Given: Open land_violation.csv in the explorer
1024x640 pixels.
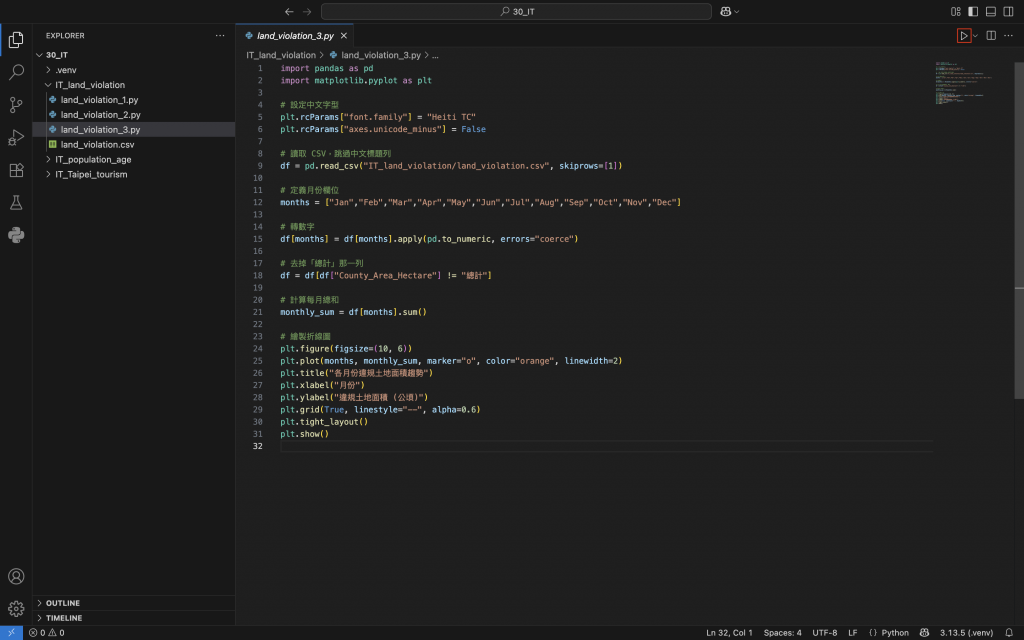Looking at the screenshot, I should [97, 144].
